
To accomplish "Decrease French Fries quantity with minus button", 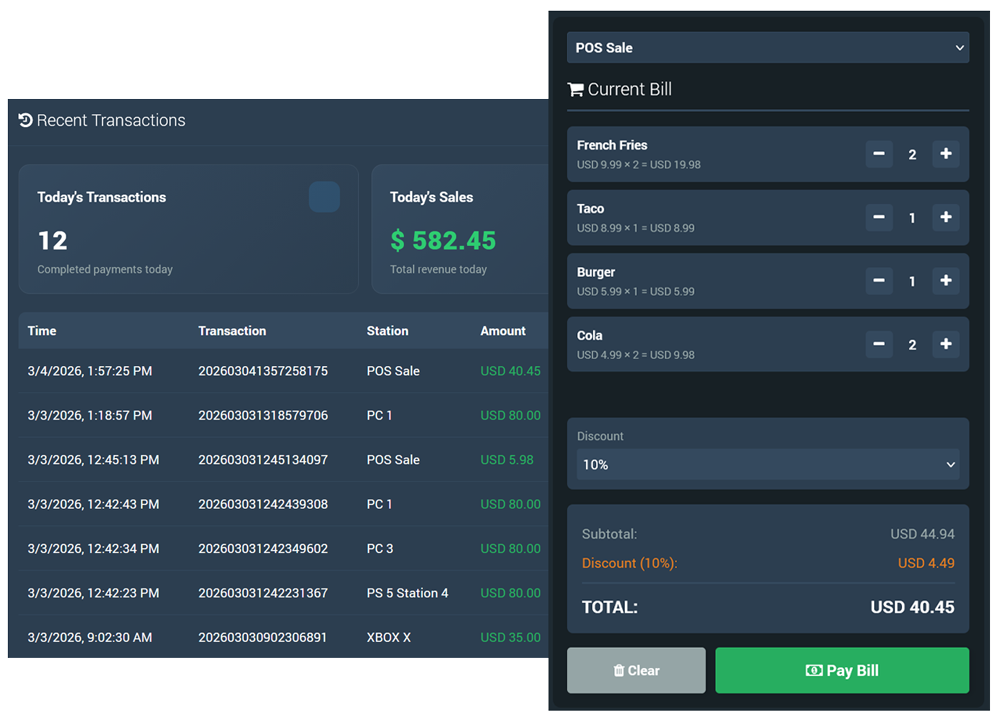I will (x=879, y=154).
